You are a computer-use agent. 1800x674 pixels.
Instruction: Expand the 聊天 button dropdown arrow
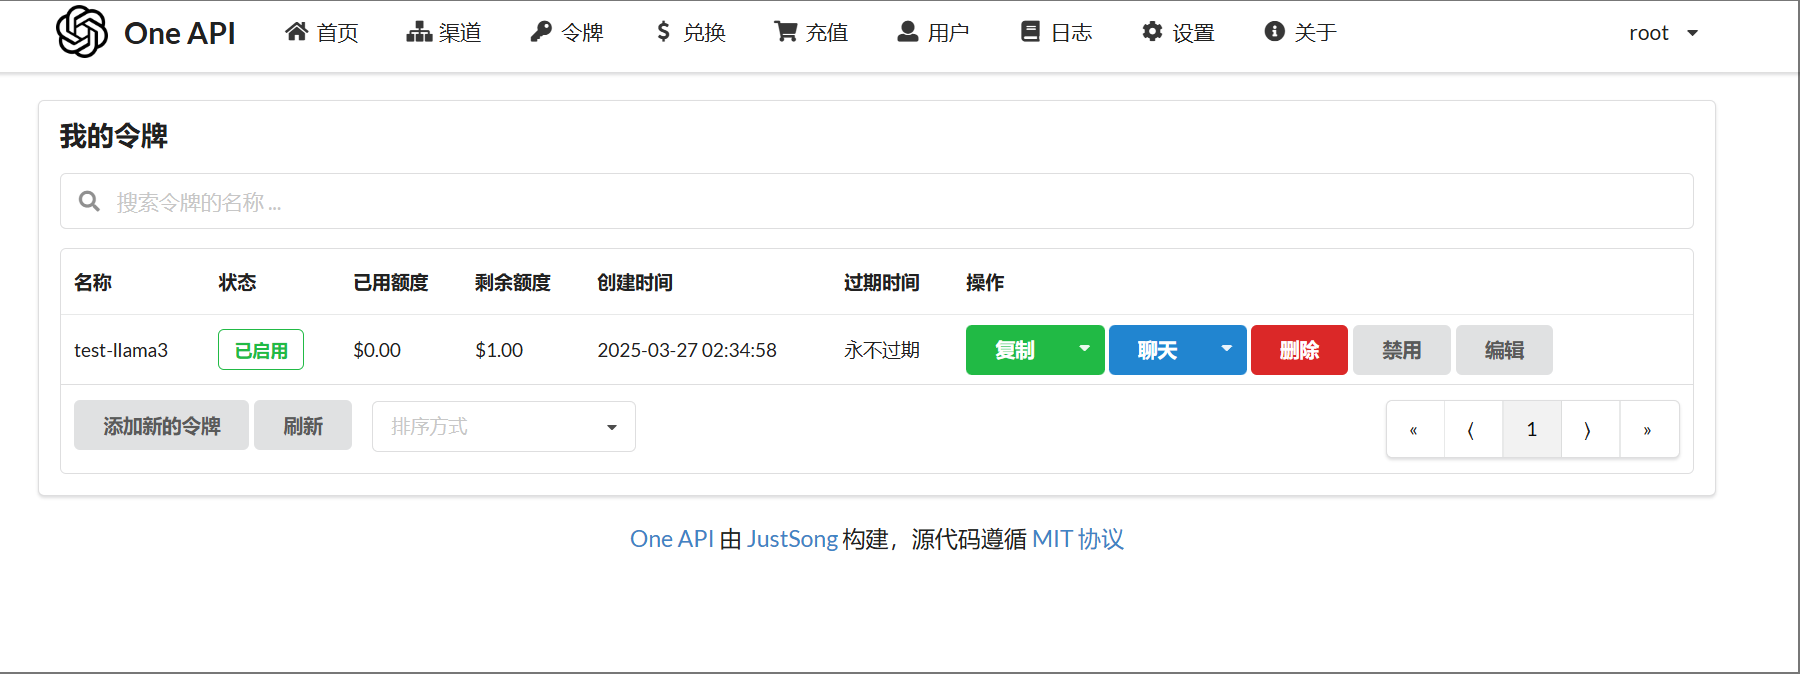click(x=1226, y=349)
